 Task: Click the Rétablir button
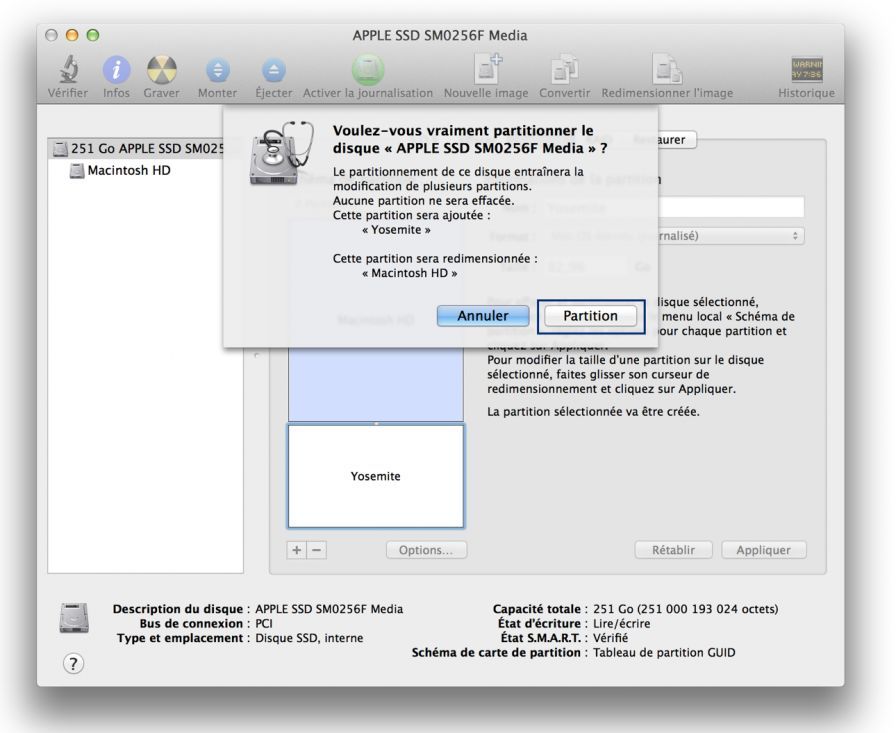pos(673,550)
